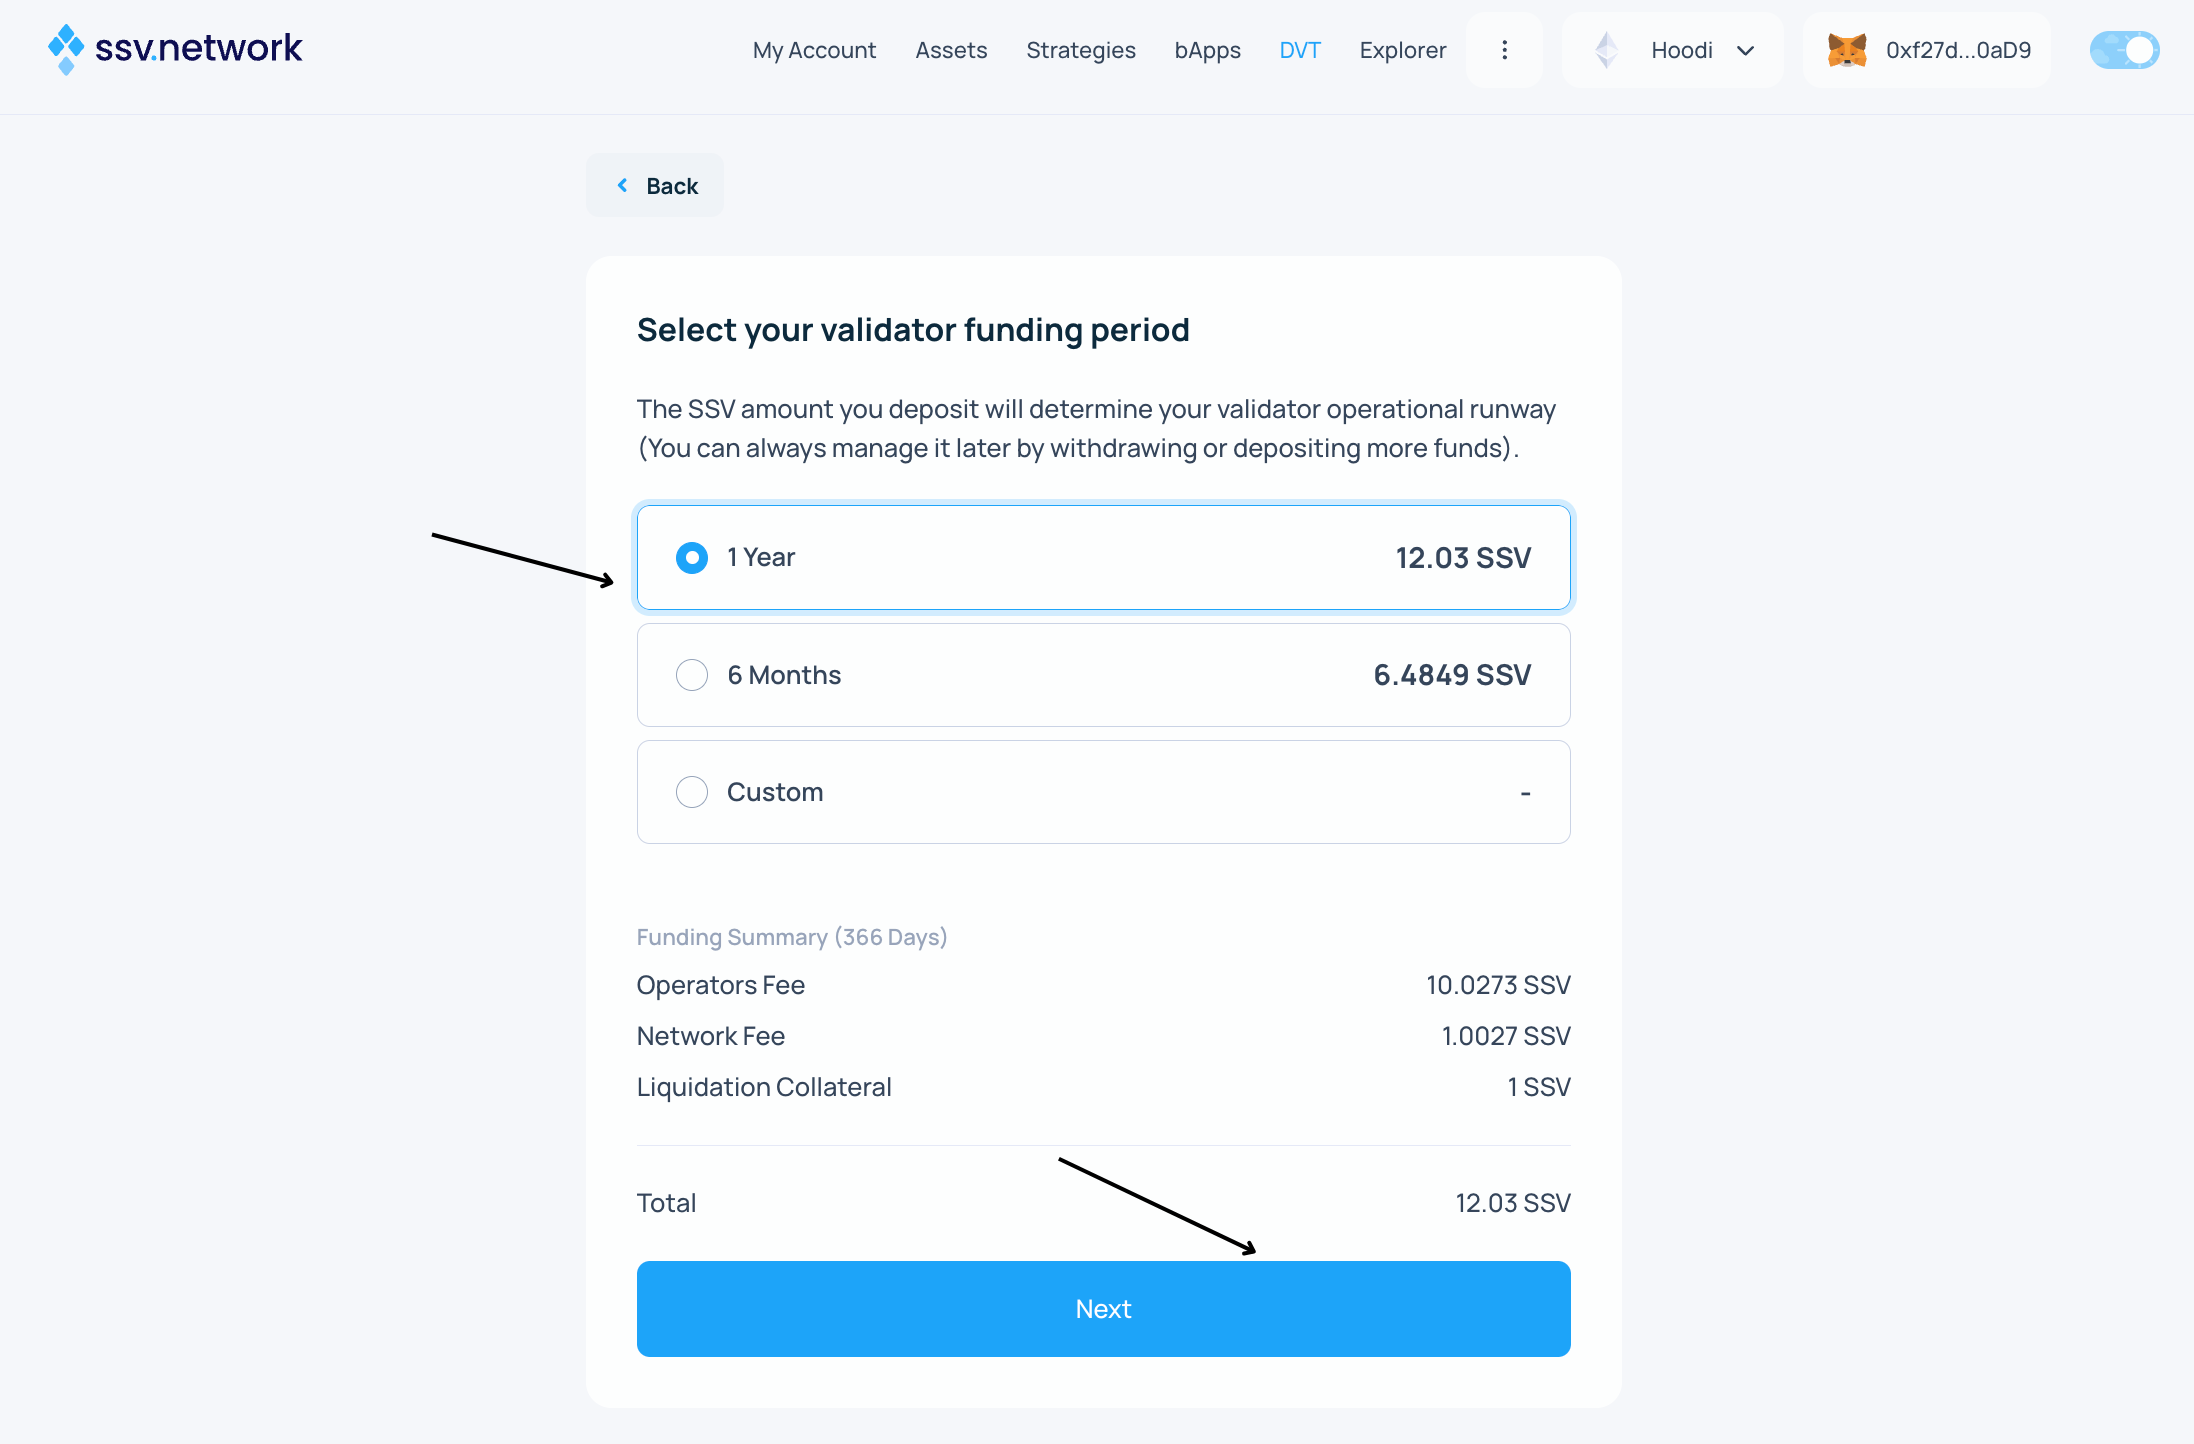Expand the Hoodi network dropdown chevron
The height and width of the screenshot is (1444, 2194).
1746,51
